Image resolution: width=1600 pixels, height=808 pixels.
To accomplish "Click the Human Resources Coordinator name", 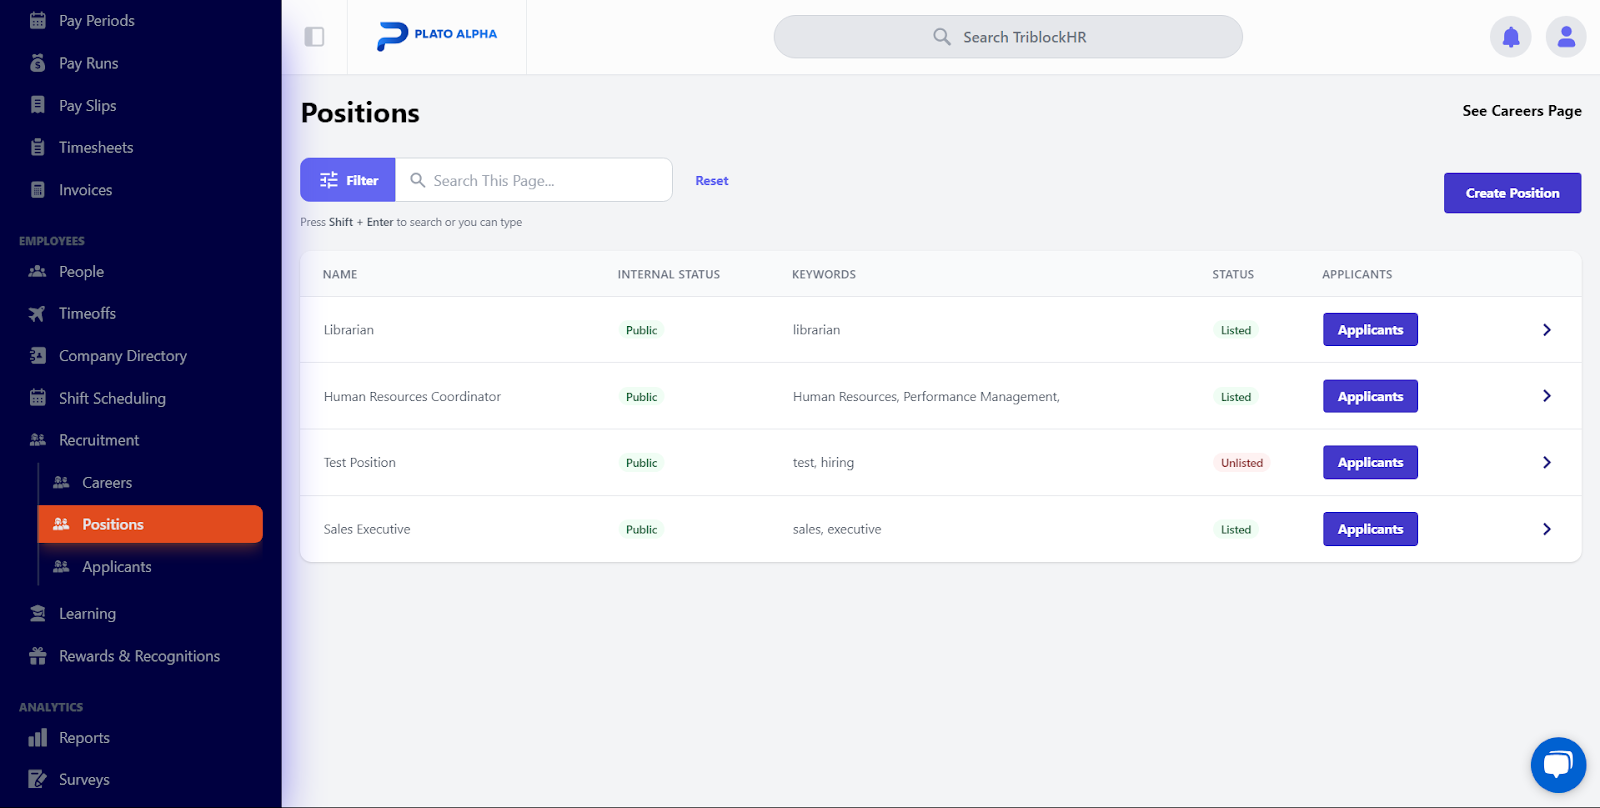I will (412, 396).
